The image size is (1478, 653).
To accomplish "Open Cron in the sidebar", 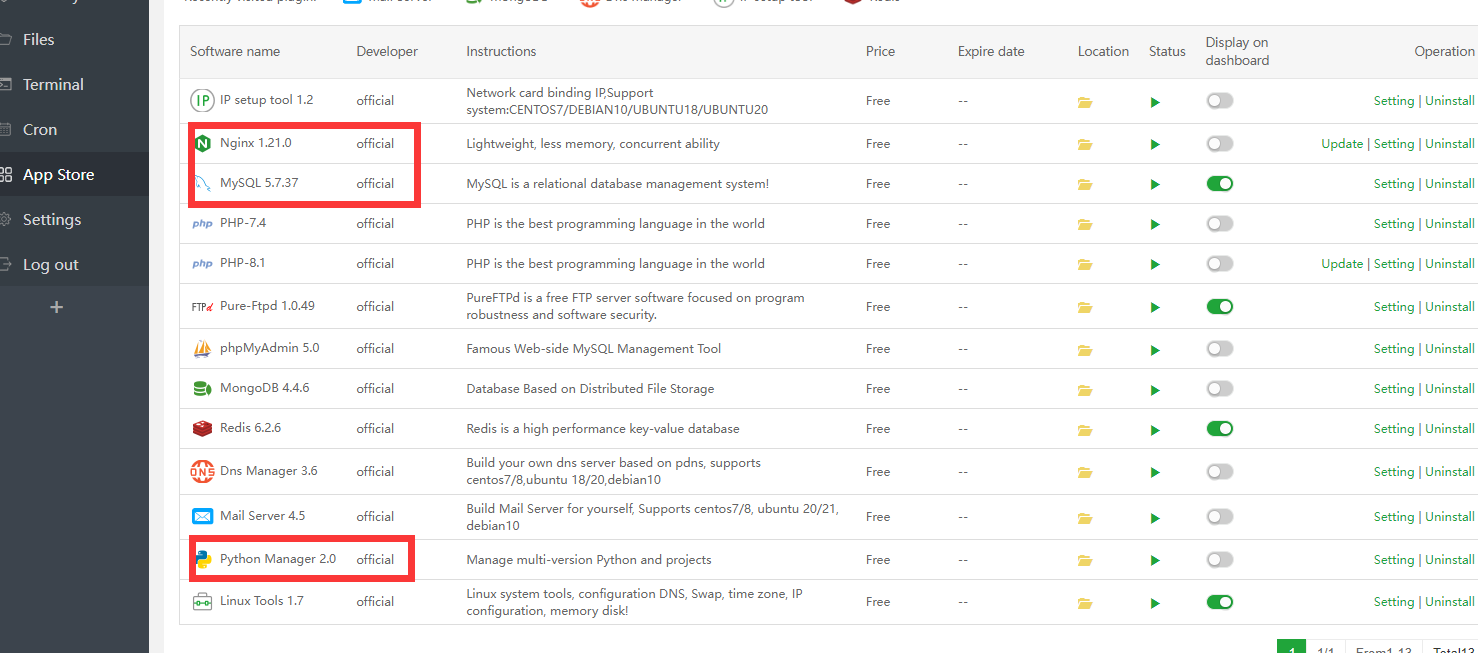I will (74, 130).
